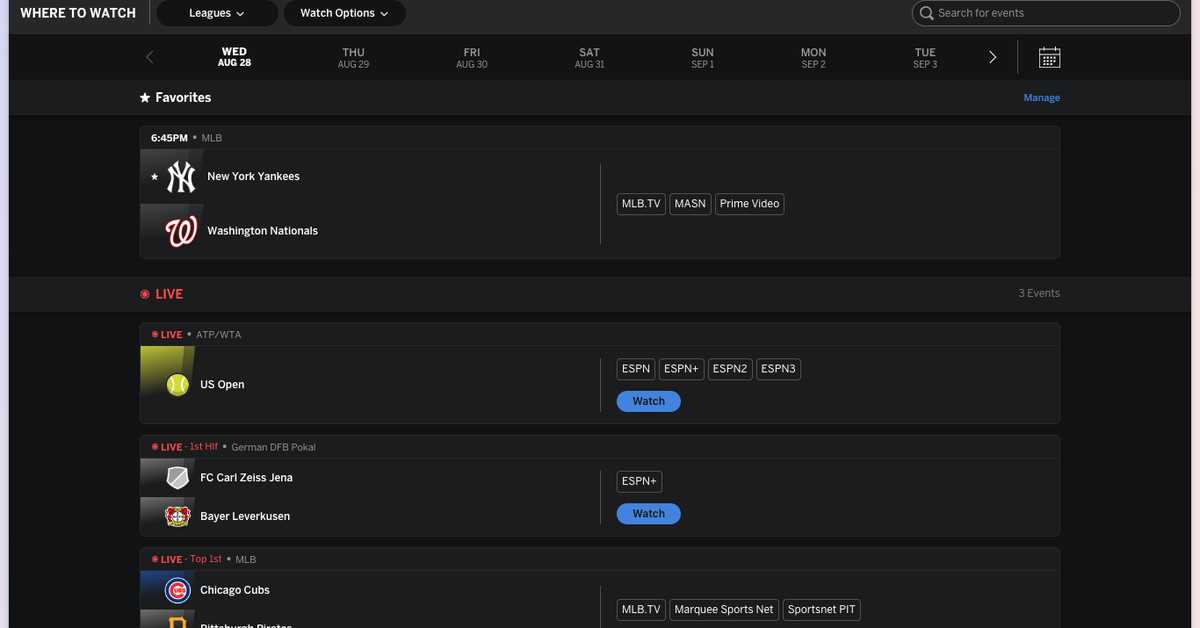
Task: Toggle the Yankees favorite star
Action: click(154, 177)
